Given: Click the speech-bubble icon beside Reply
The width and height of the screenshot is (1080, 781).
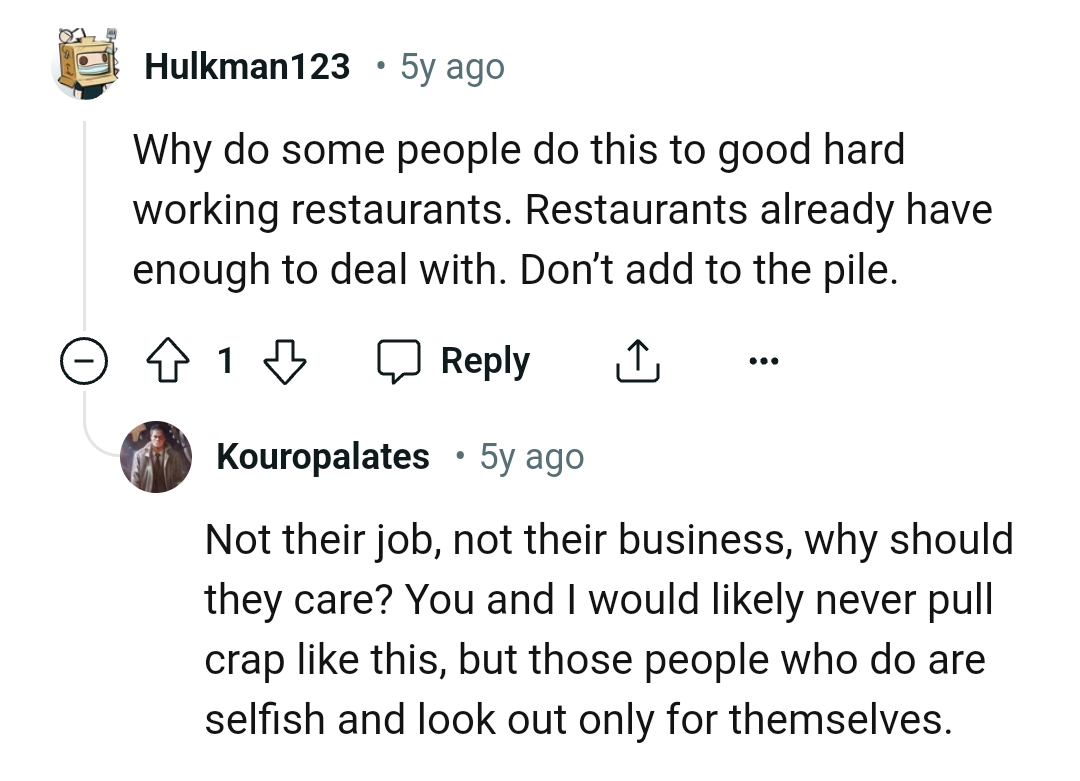Looking at the screenshot, I should pyautogui.click(x=399, y=362).
